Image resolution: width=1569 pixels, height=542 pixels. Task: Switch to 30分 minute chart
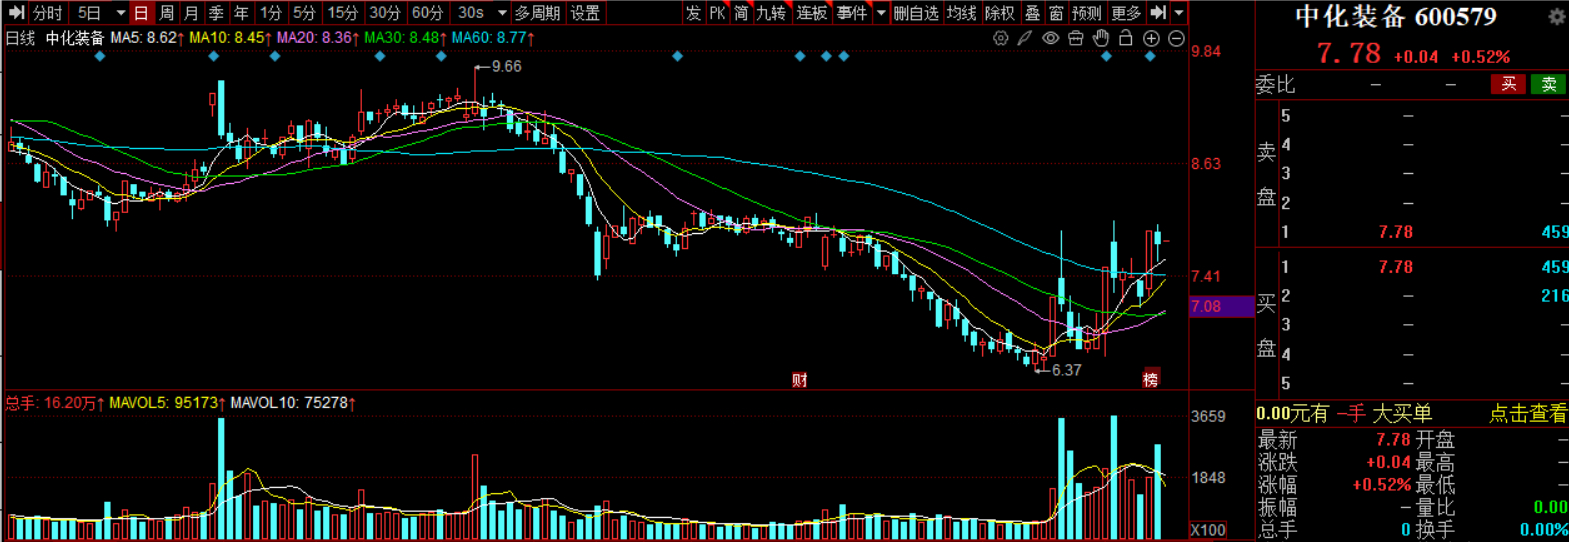(385, 13)
